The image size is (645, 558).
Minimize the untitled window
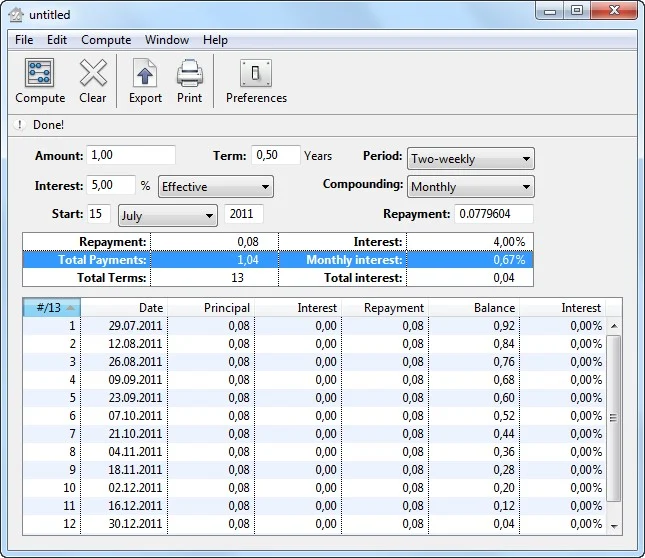click(550, 11)
